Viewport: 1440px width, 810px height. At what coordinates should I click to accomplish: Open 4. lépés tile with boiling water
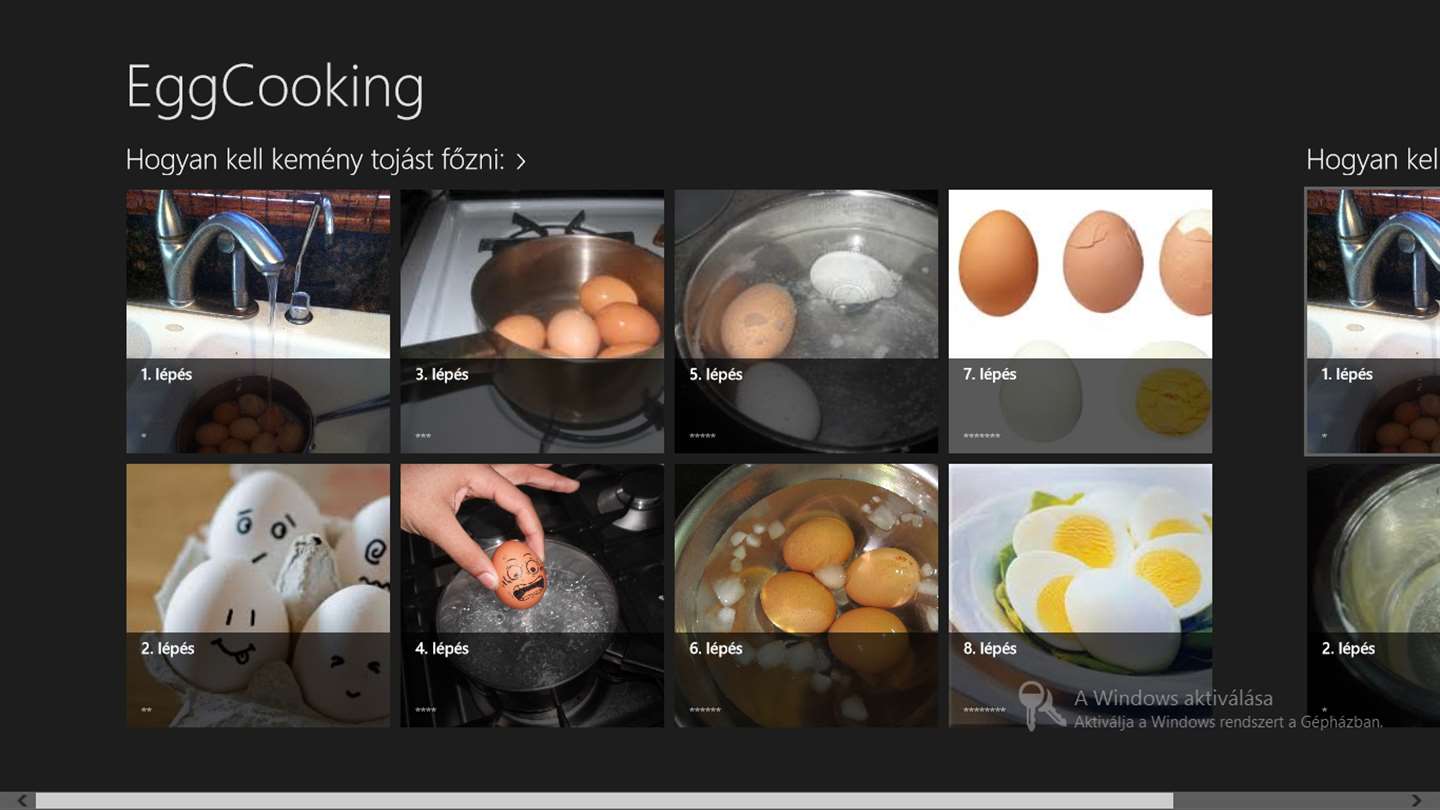532,595
